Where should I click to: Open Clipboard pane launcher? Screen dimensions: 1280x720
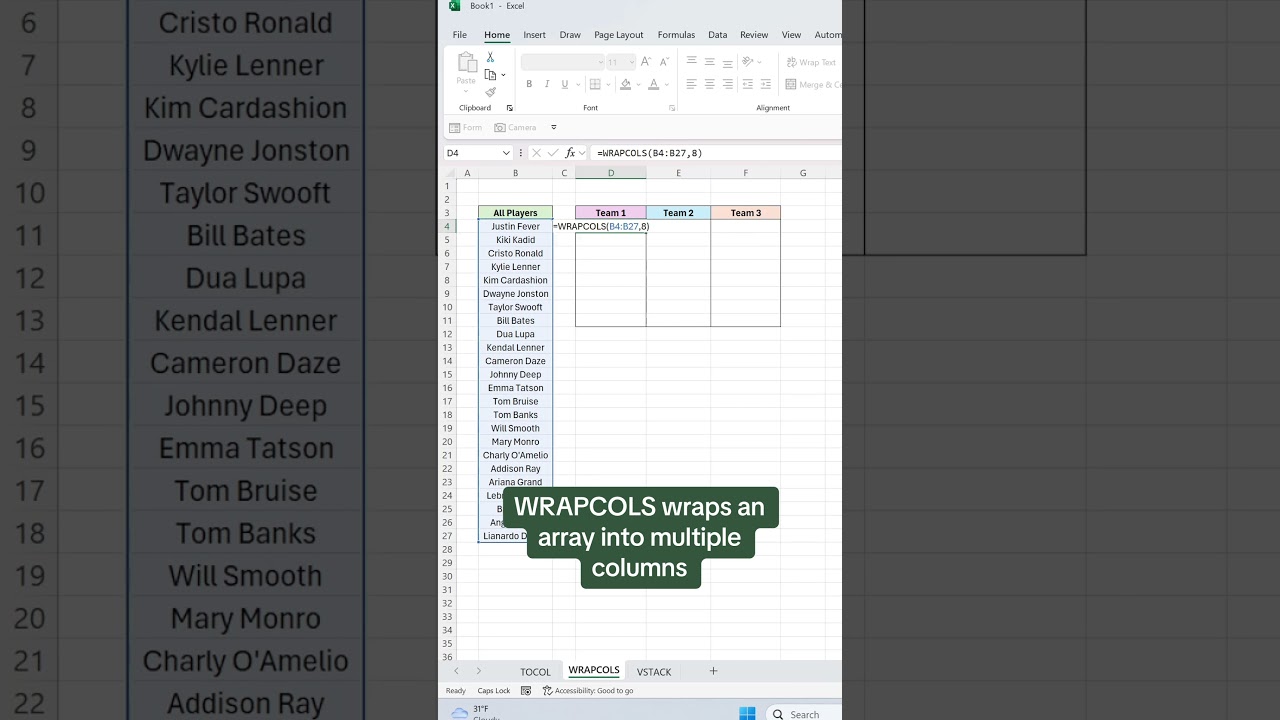tap(510, 108)
